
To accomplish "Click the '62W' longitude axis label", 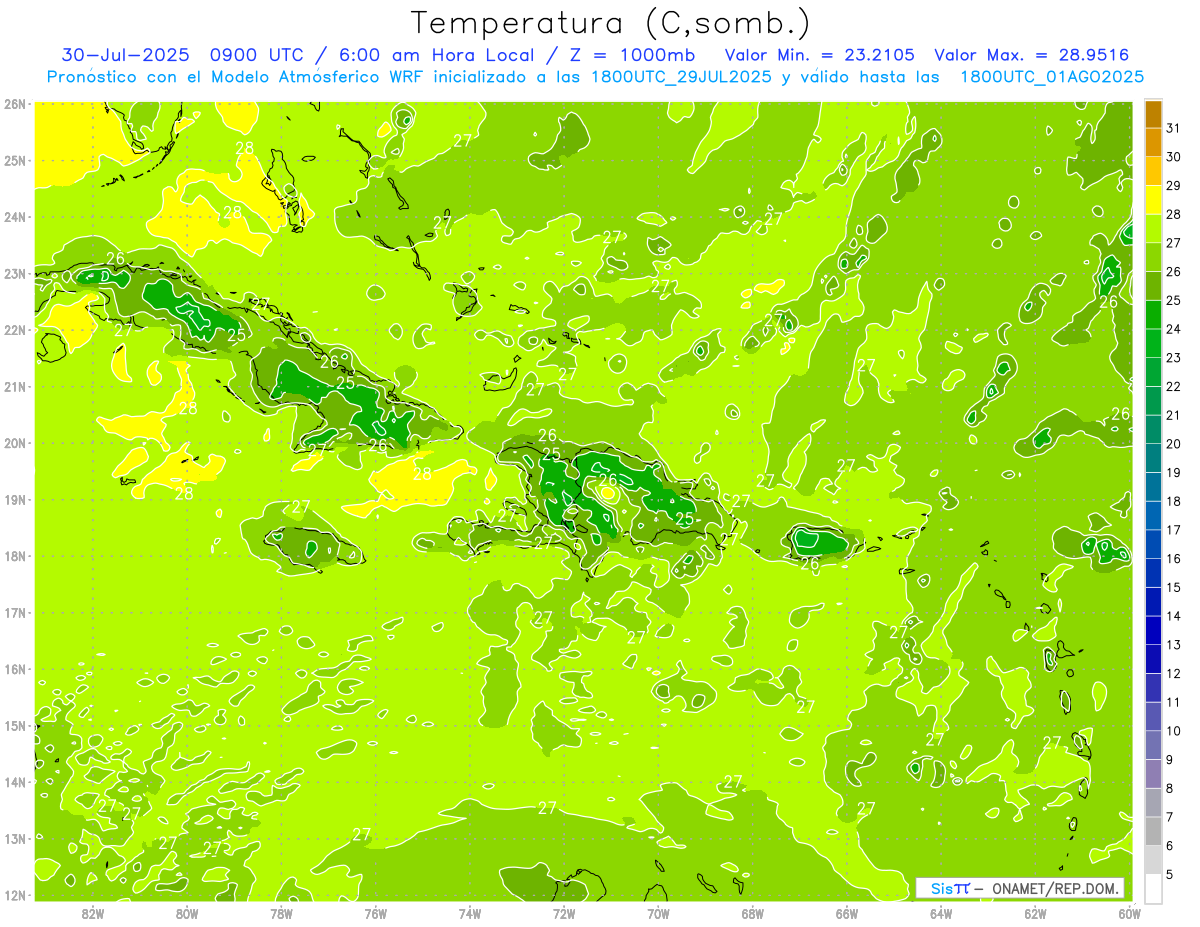I will click(x=1035, y=914).
